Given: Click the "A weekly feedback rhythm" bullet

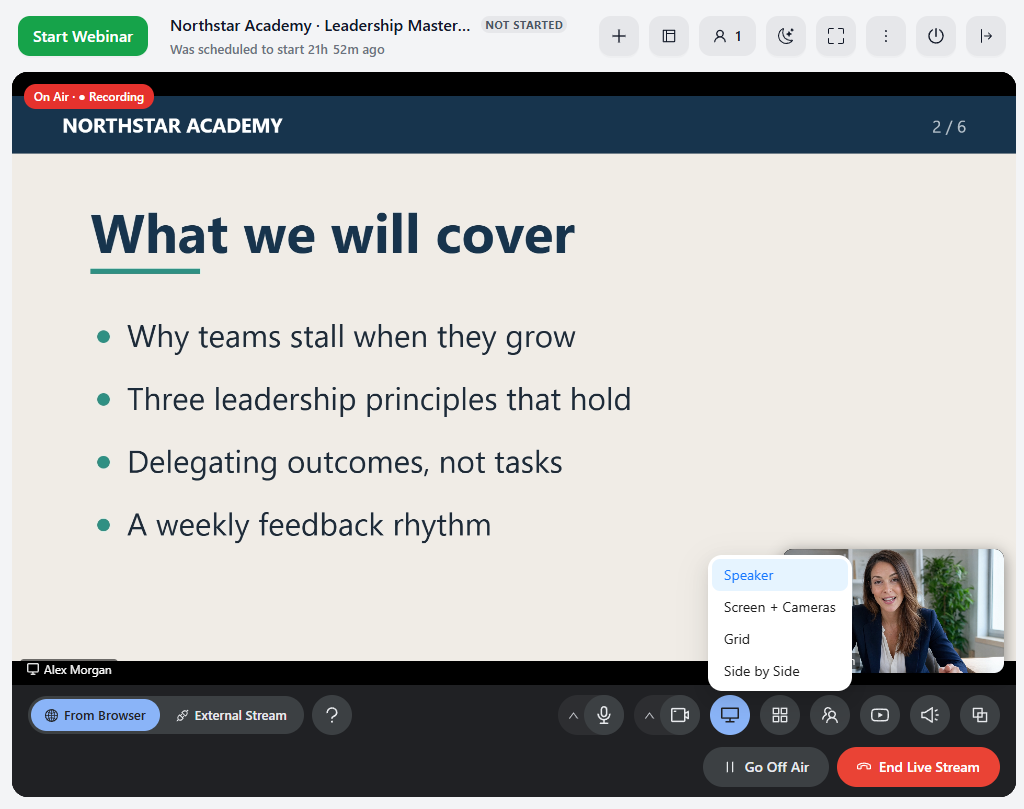Looking at the screenshot, I should [x=309, y=525].
